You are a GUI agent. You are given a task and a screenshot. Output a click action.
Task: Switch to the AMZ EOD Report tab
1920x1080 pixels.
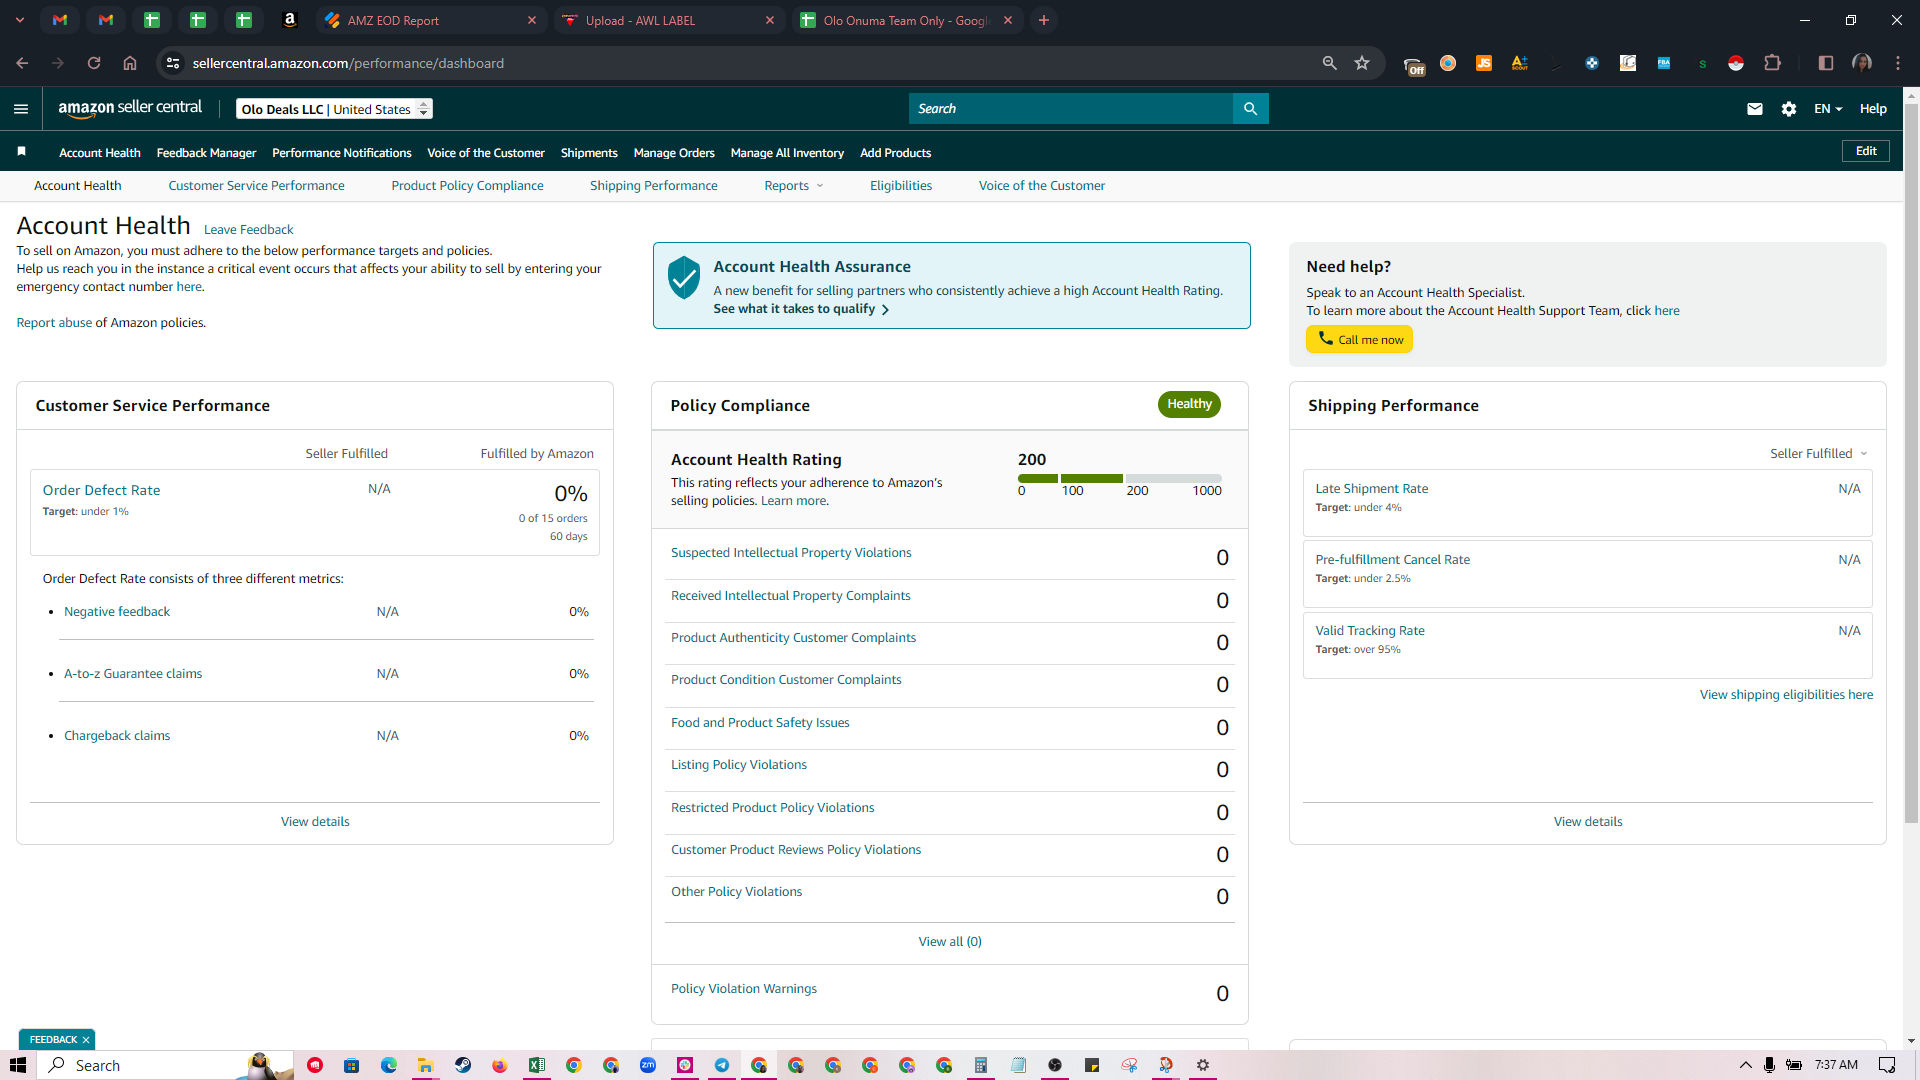[x=431, y=20]
